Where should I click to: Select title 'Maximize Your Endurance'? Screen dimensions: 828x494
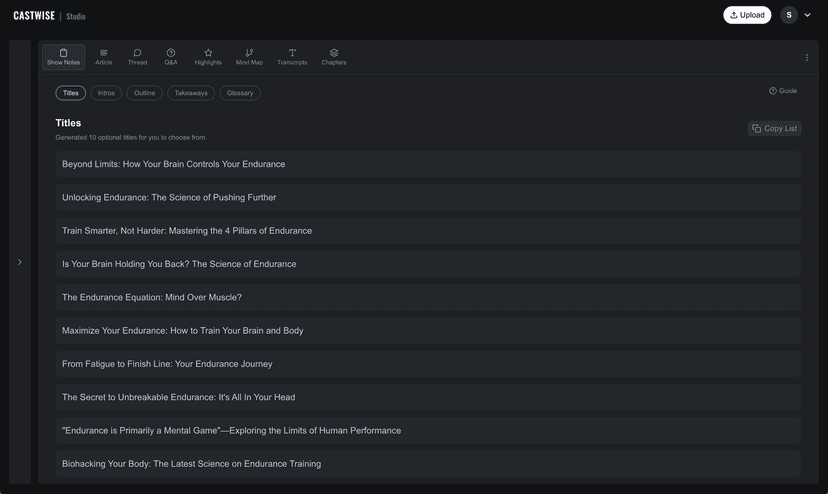click(x=428, y=331)
